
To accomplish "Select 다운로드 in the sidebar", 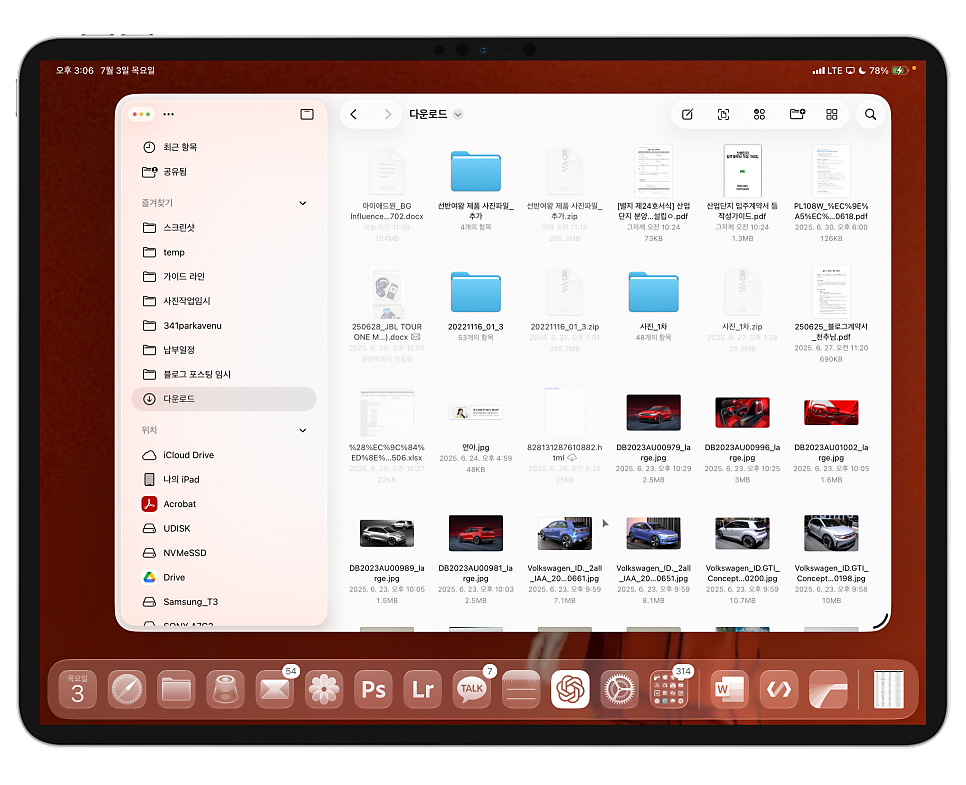I will pos(224,399).
